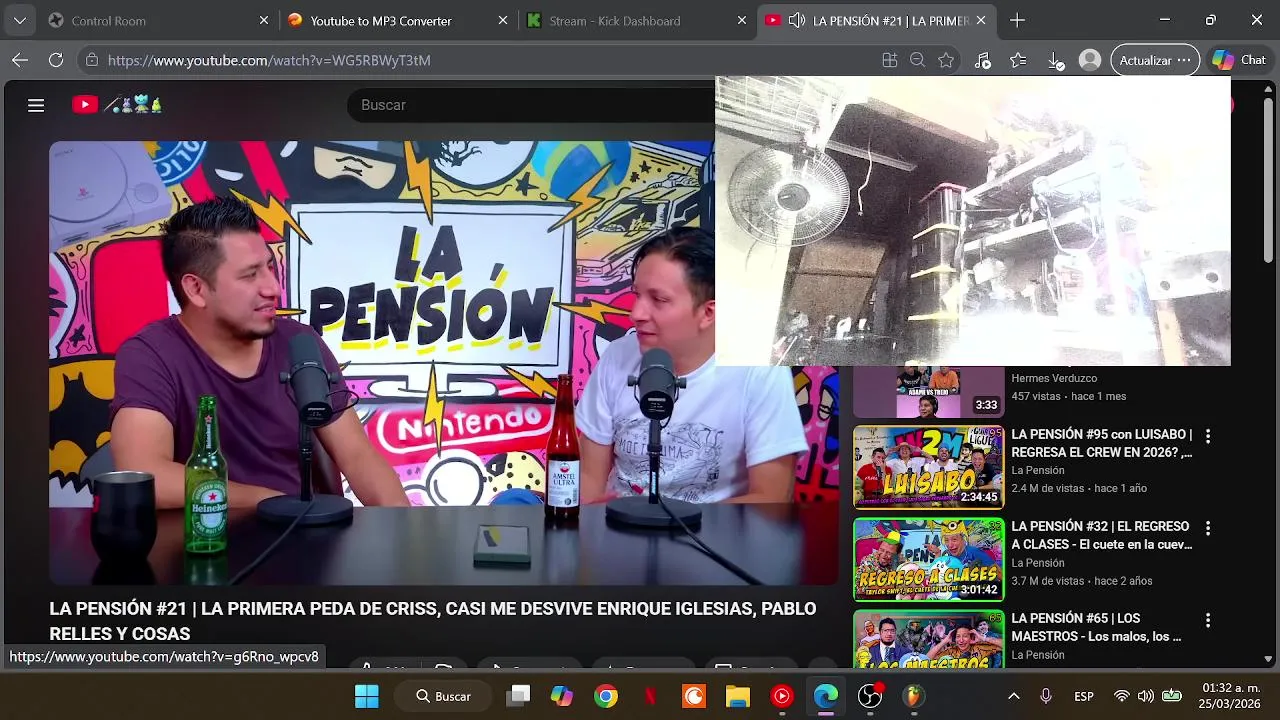
Task: Open OBS Studio from the taskbar
Action: pos(870,696)
